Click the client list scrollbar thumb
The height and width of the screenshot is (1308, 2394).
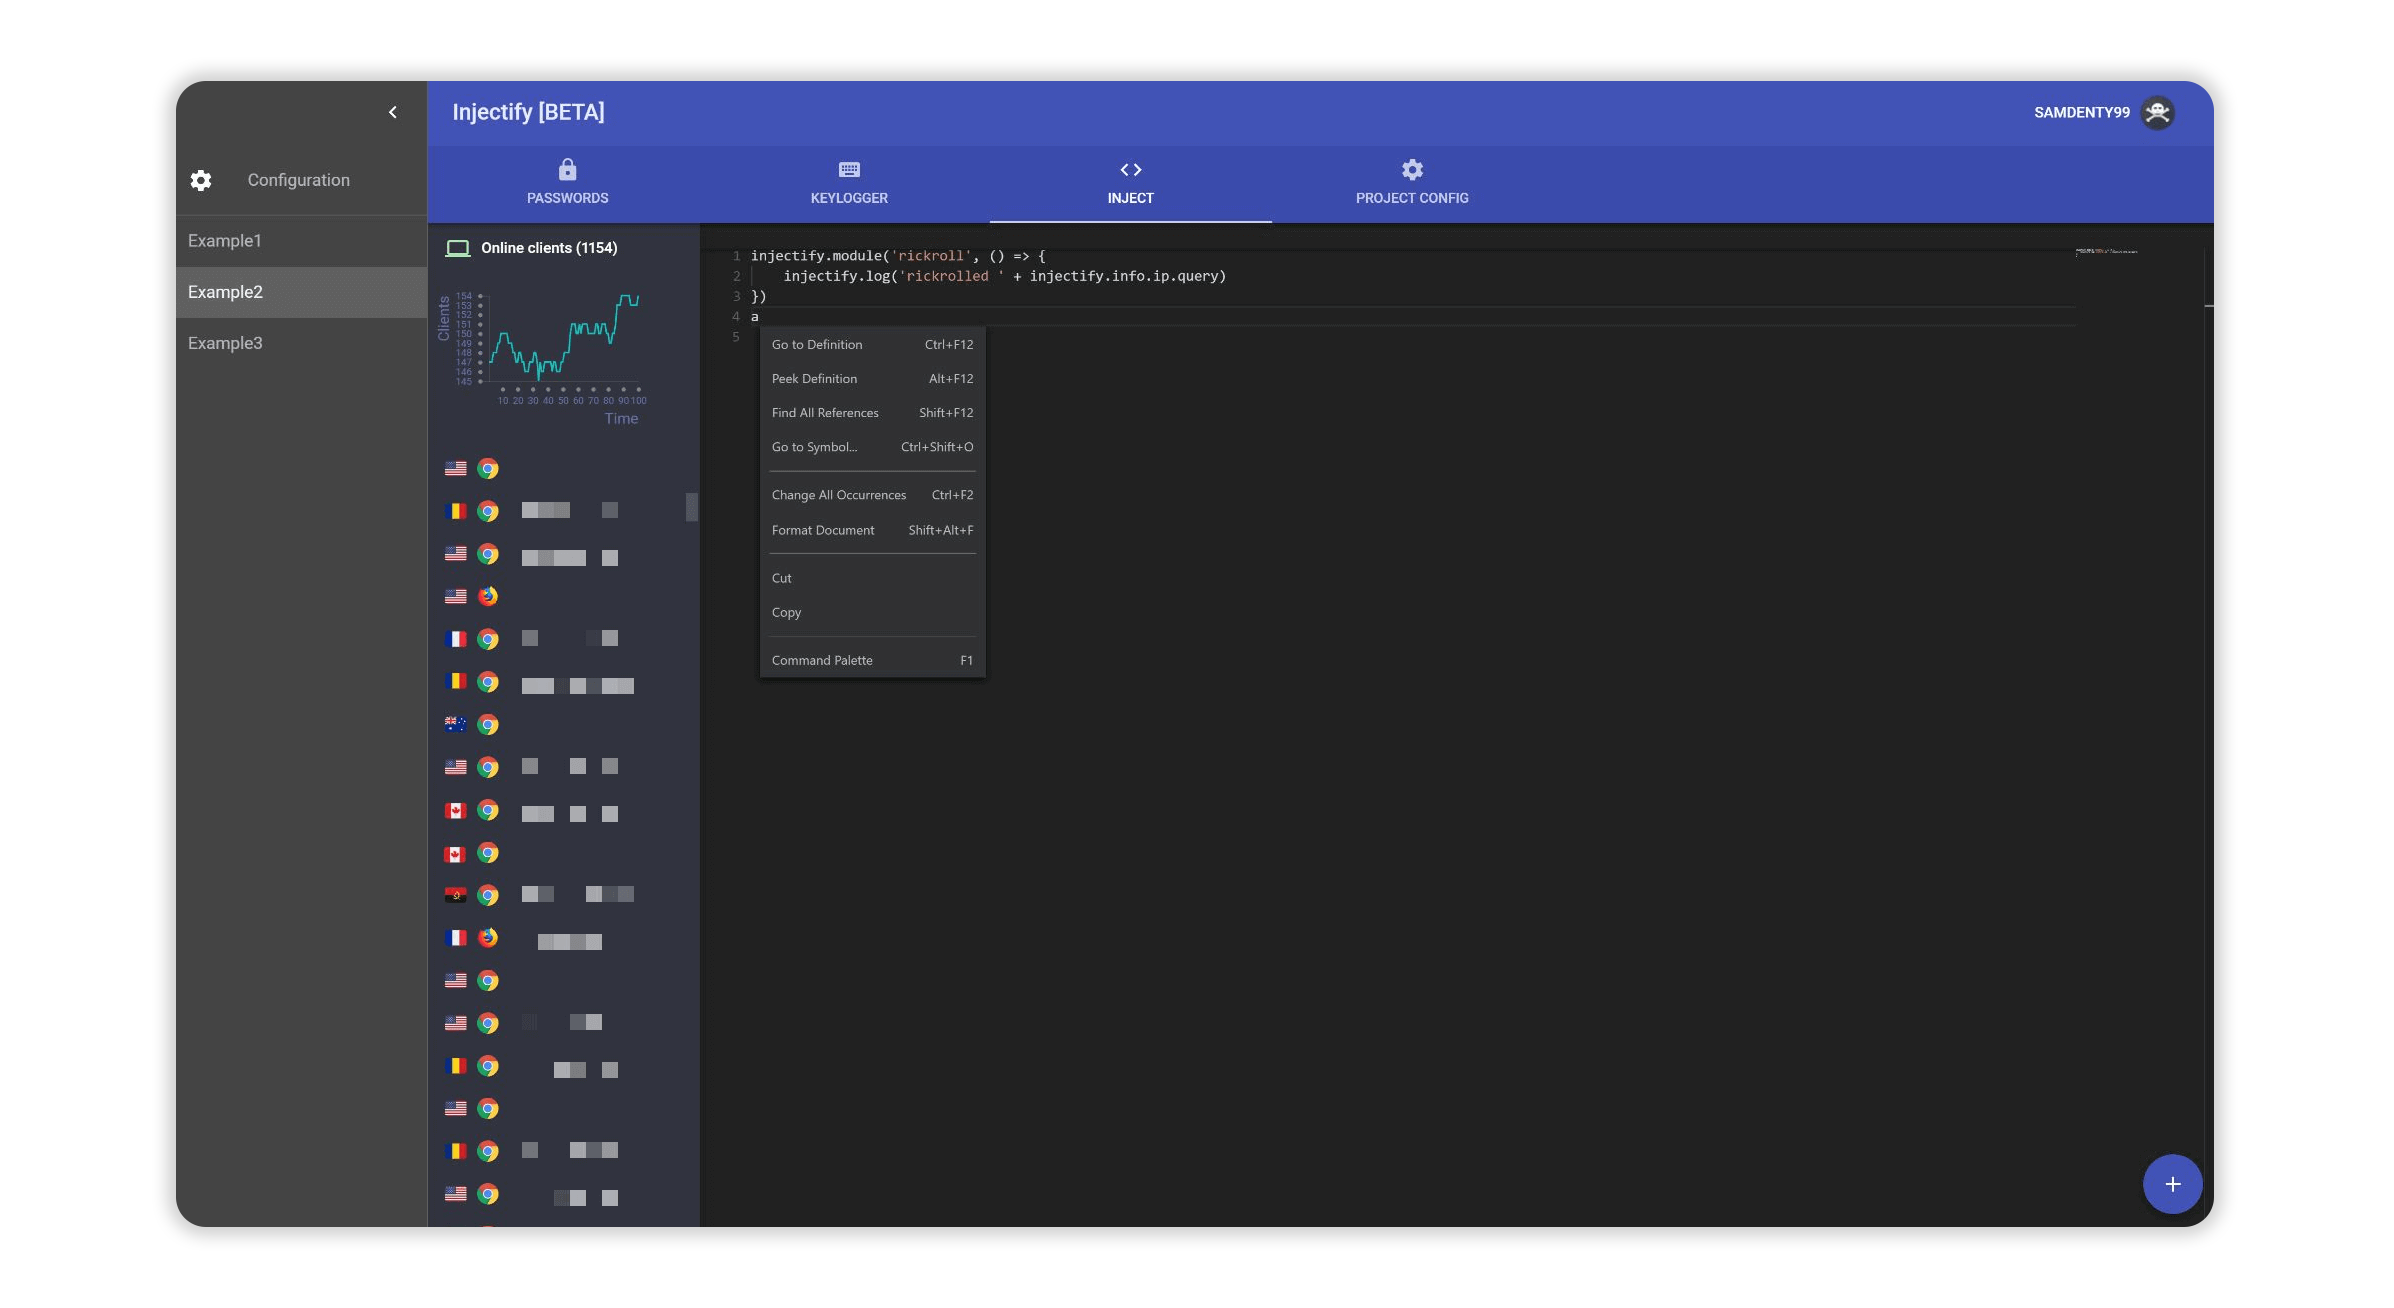[x=691, y=507]
